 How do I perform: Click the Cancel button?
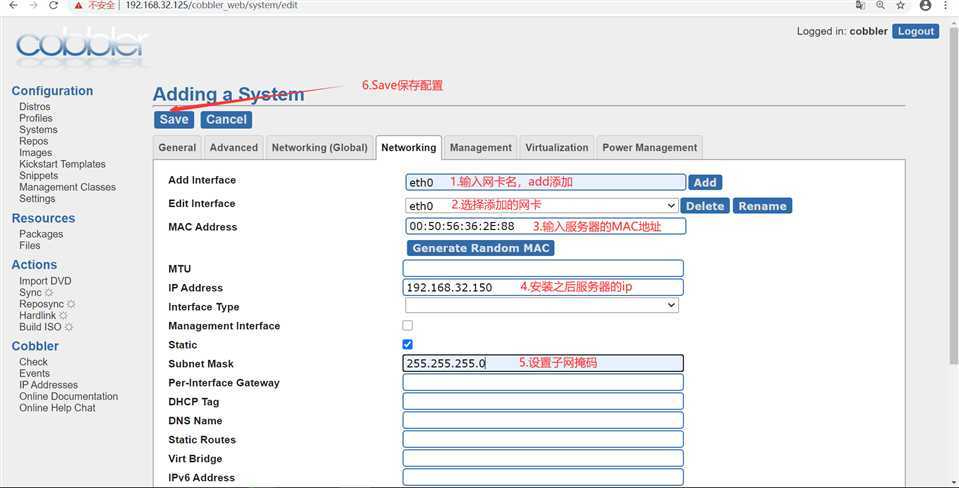pyautogui.click(x=226, y=119)
